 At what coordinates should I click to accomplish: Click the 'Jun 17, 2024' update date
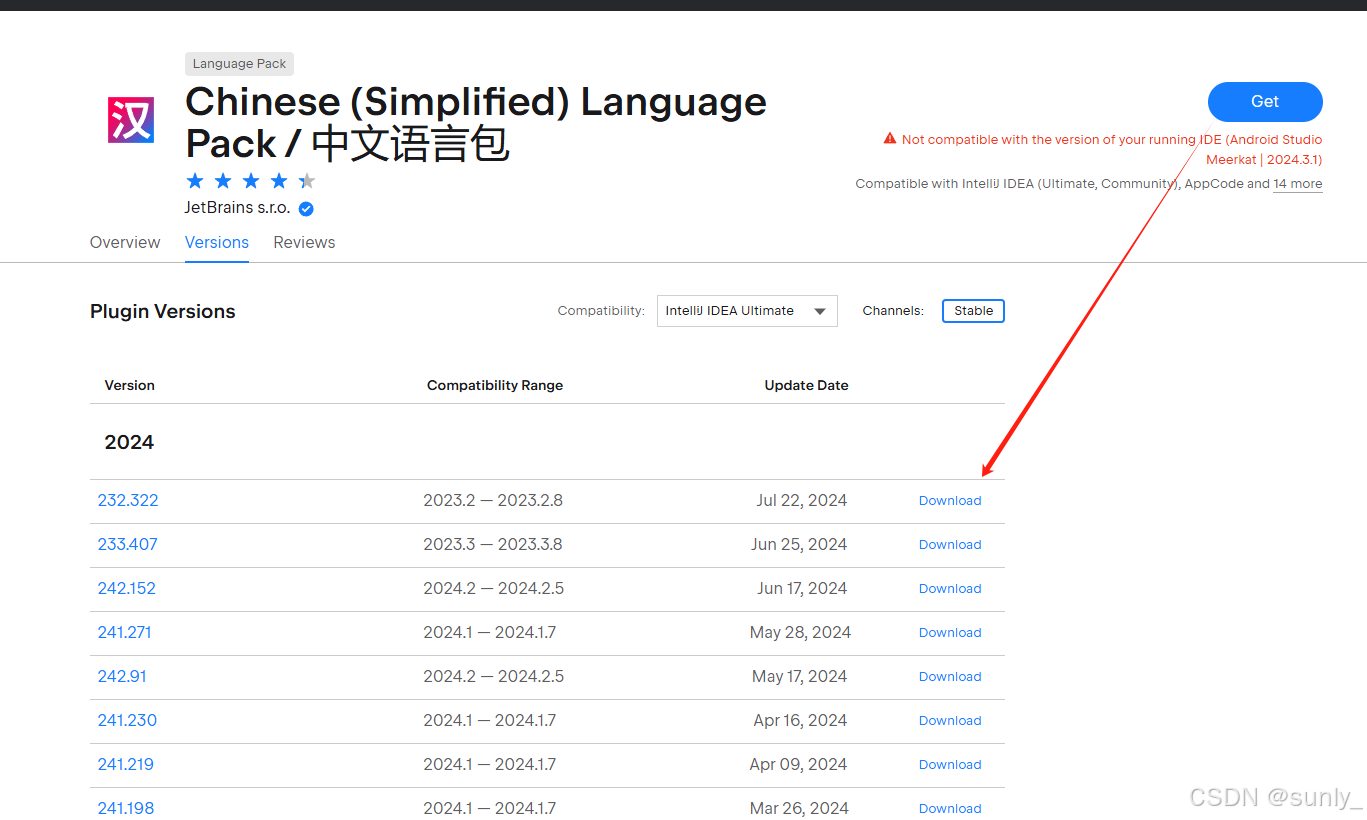pos(802,588)
